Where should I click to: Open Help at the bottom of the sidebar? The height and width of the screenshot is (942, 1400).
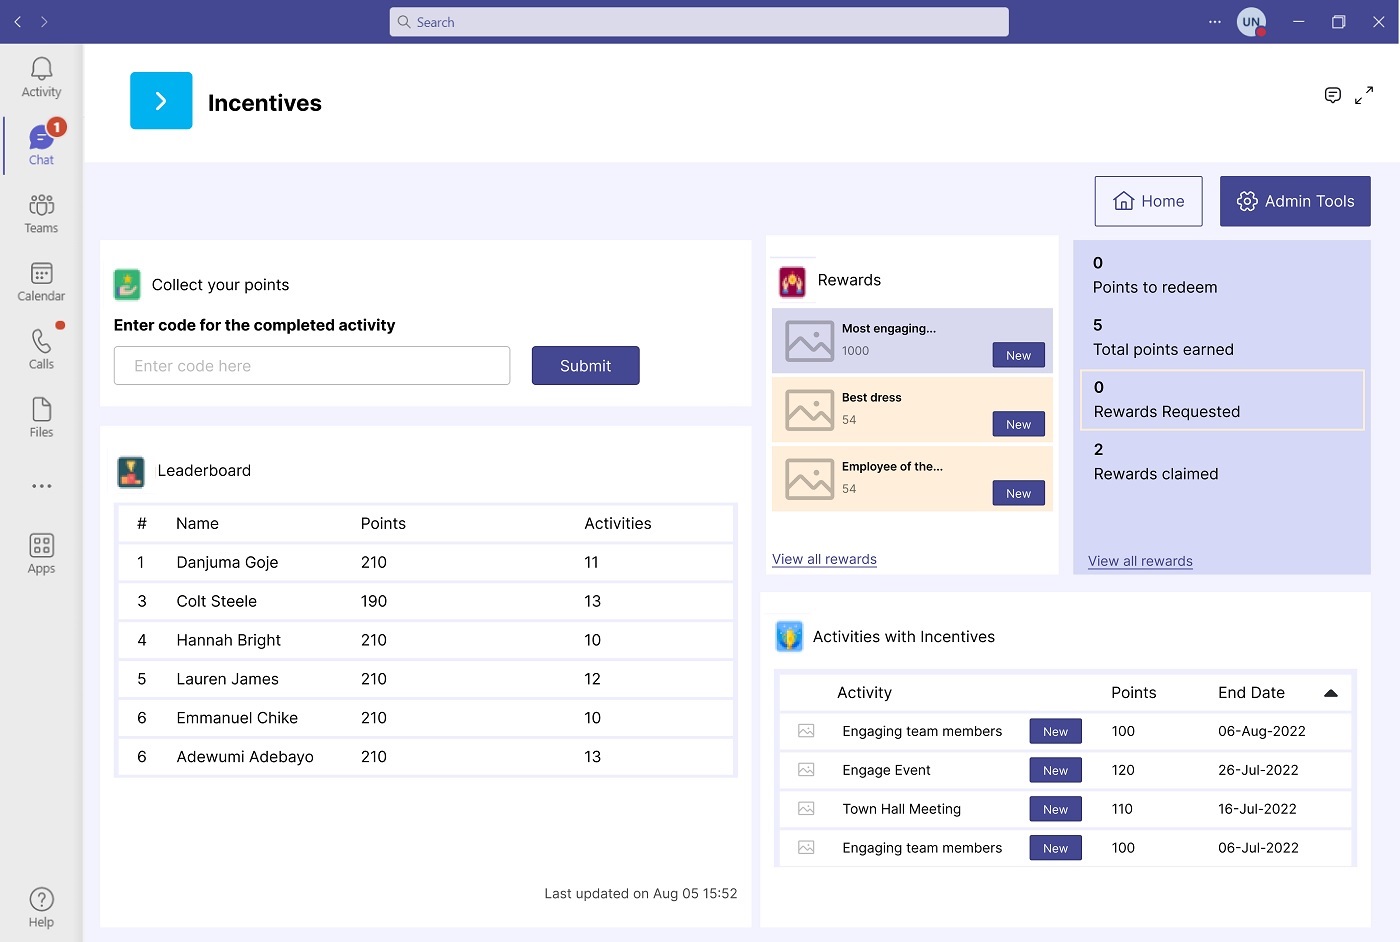(41, 906)
